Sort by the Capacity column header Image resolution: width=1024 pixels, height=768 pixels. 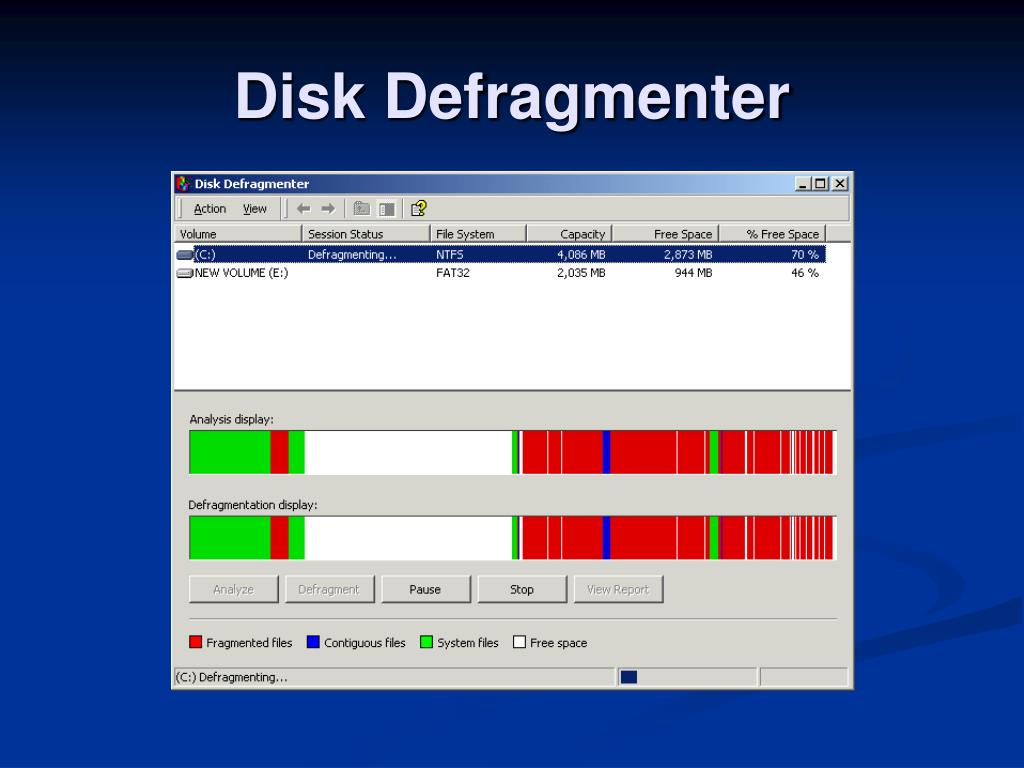pos(569,234)
